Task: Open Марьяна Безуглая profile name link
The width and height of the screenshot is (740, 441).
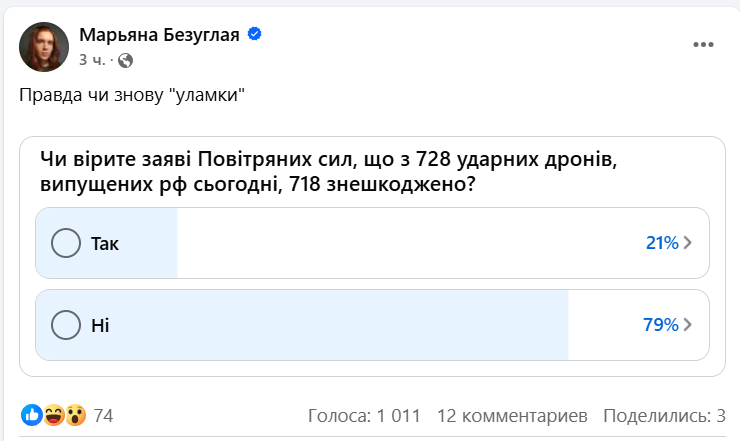Action: [159, 35]
